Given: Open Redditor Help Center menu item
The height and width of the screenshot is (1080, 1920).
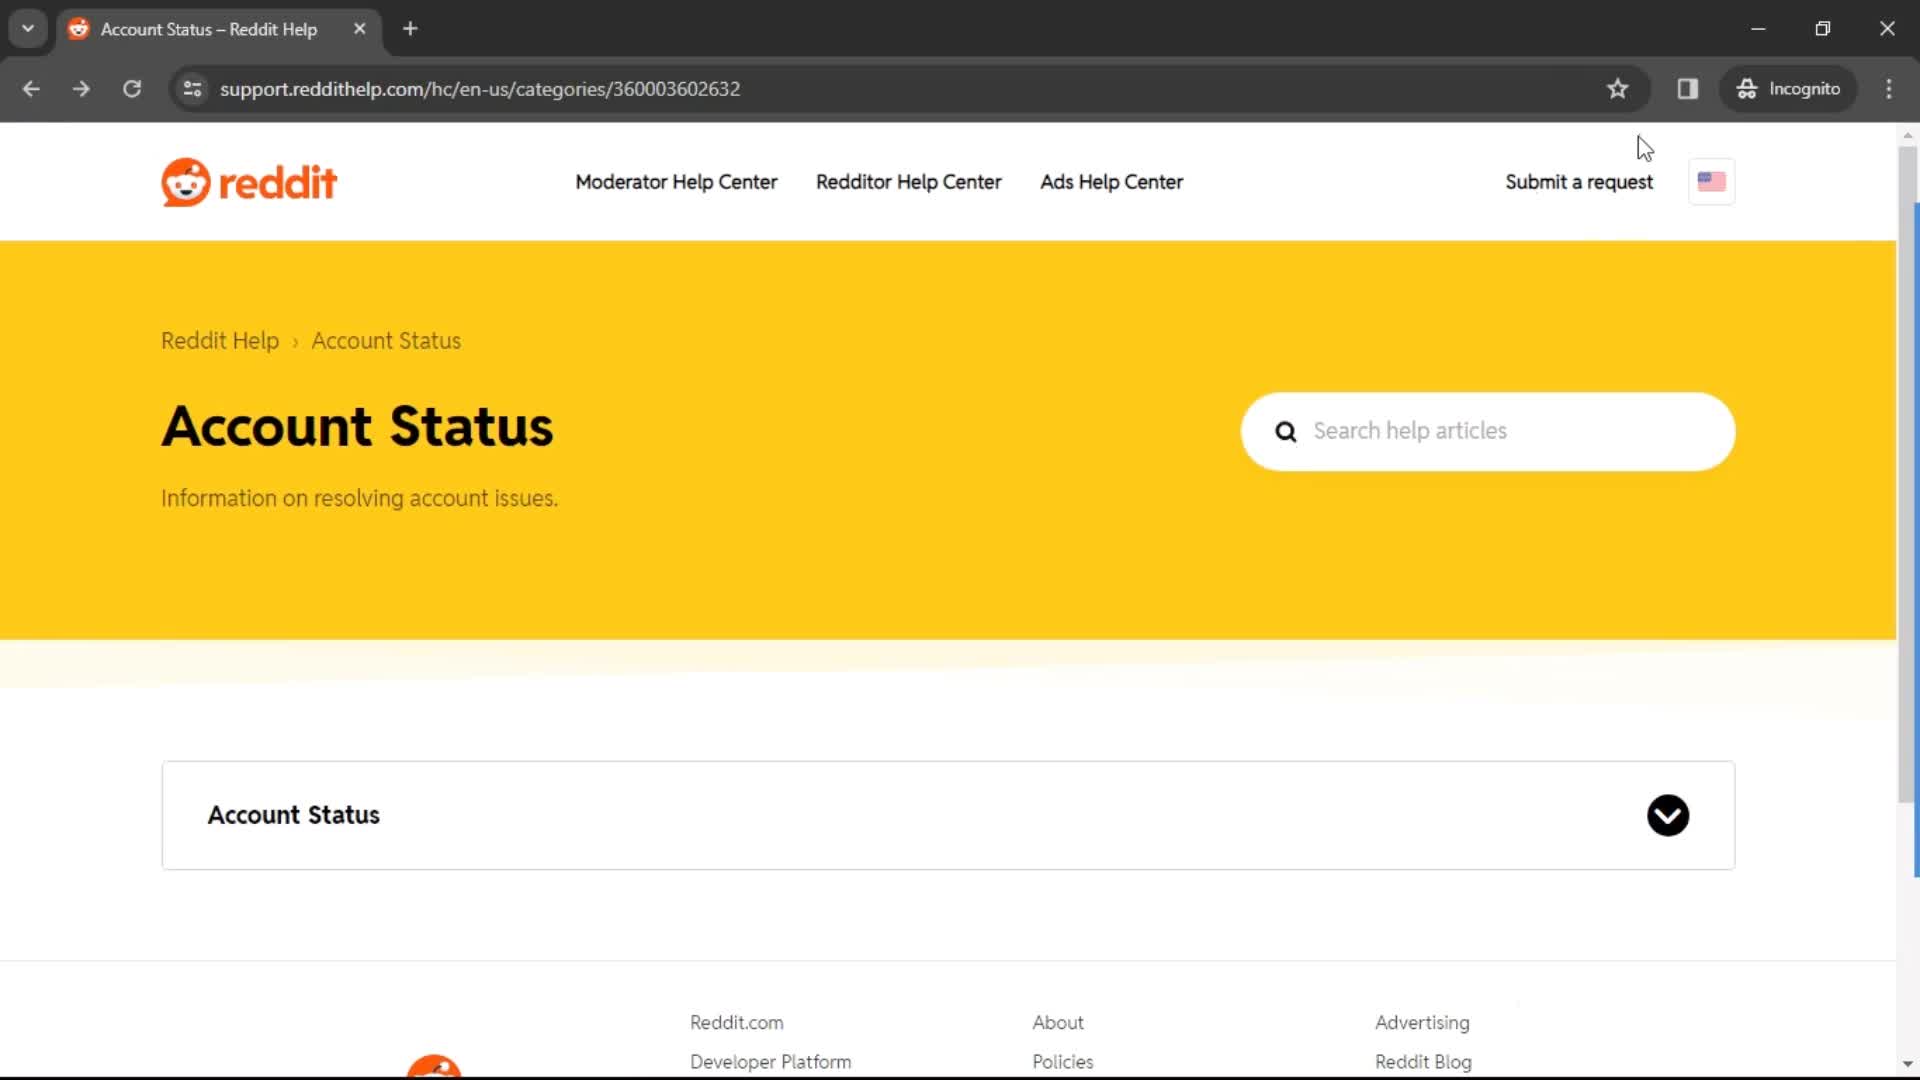Looking at the screenshot, I should pyautogui.click(x=908, y=182).
